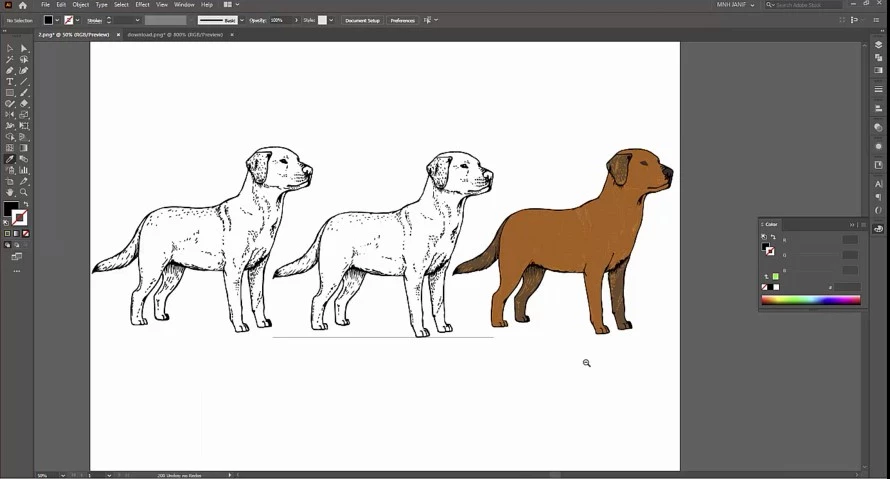Select the Scale tool
This screenshot has width=890, height=479.
24,115
